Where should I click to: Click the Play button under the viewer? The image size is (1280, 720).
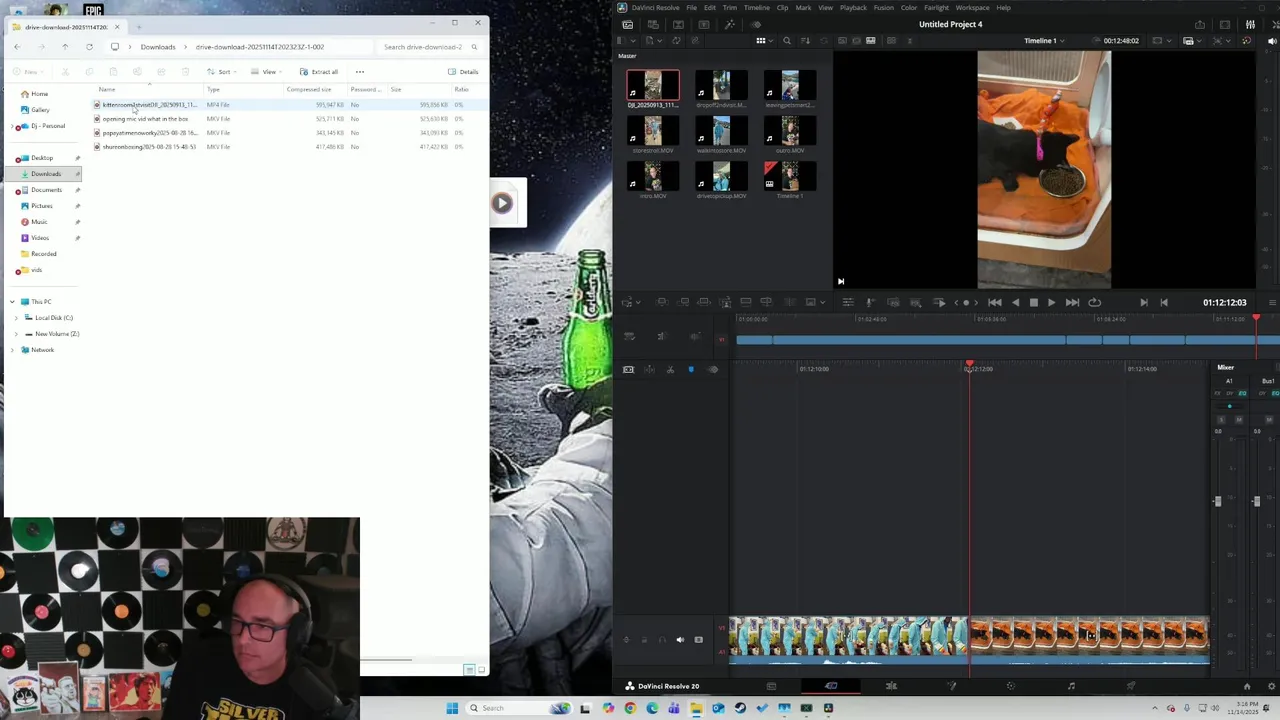coord(1051,302)
